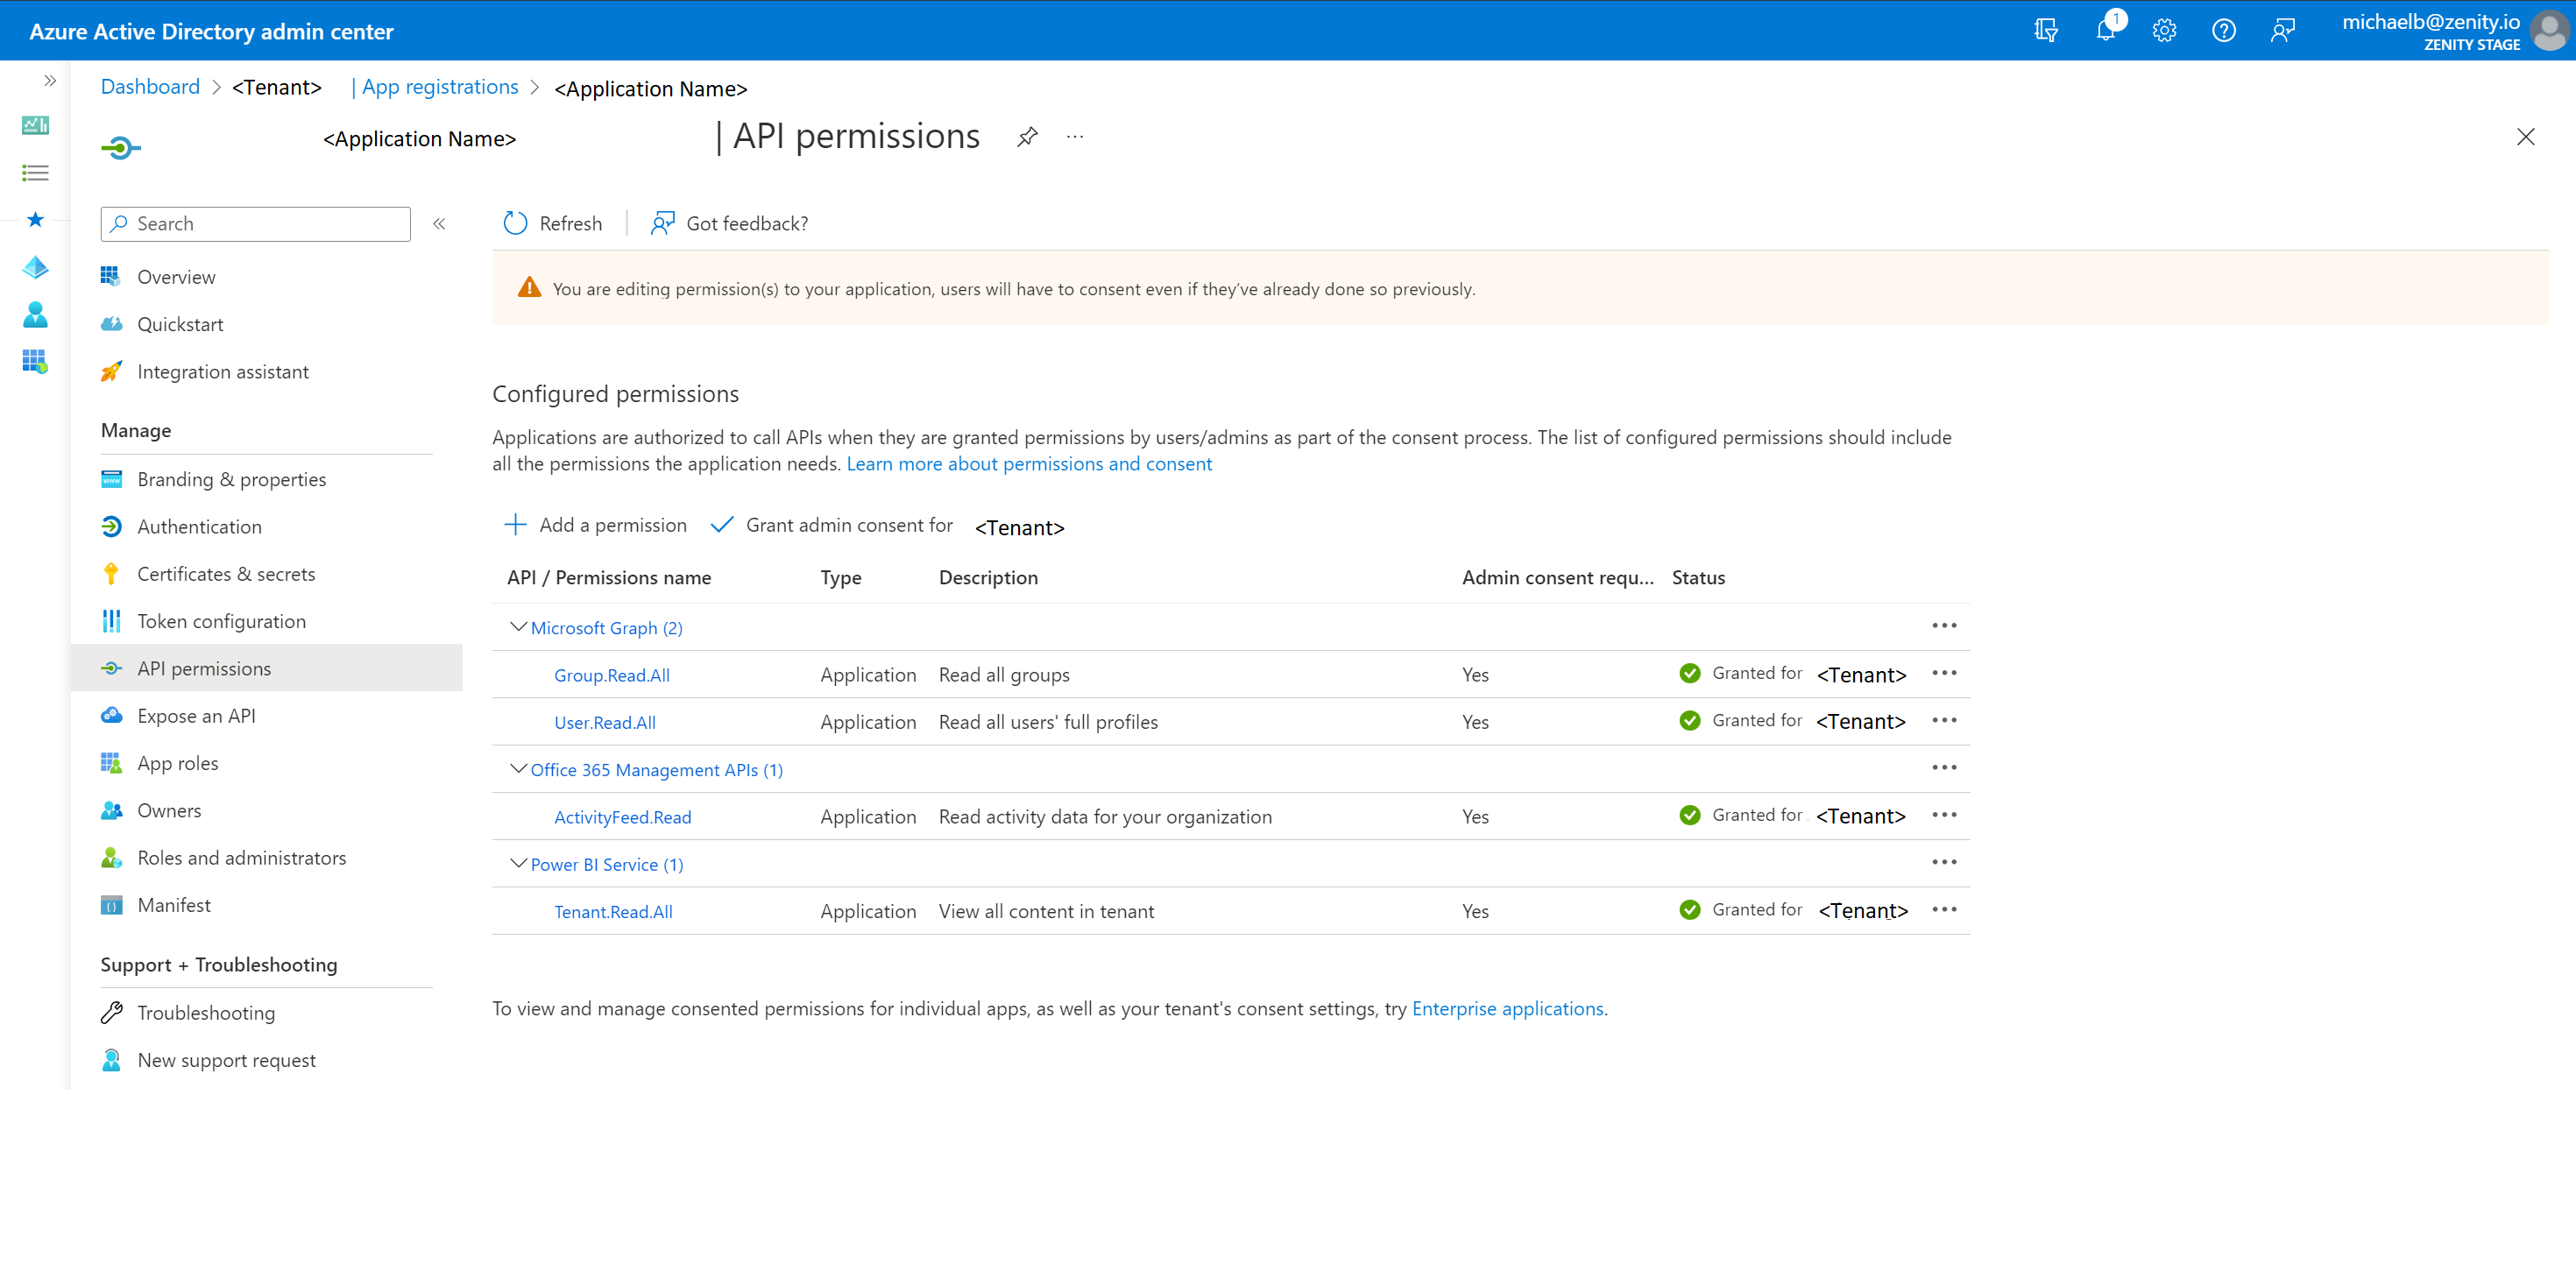Screen dimensions: 2576x1265
Task: Open Certificates & secrets menu item
Action: point(226,574)
